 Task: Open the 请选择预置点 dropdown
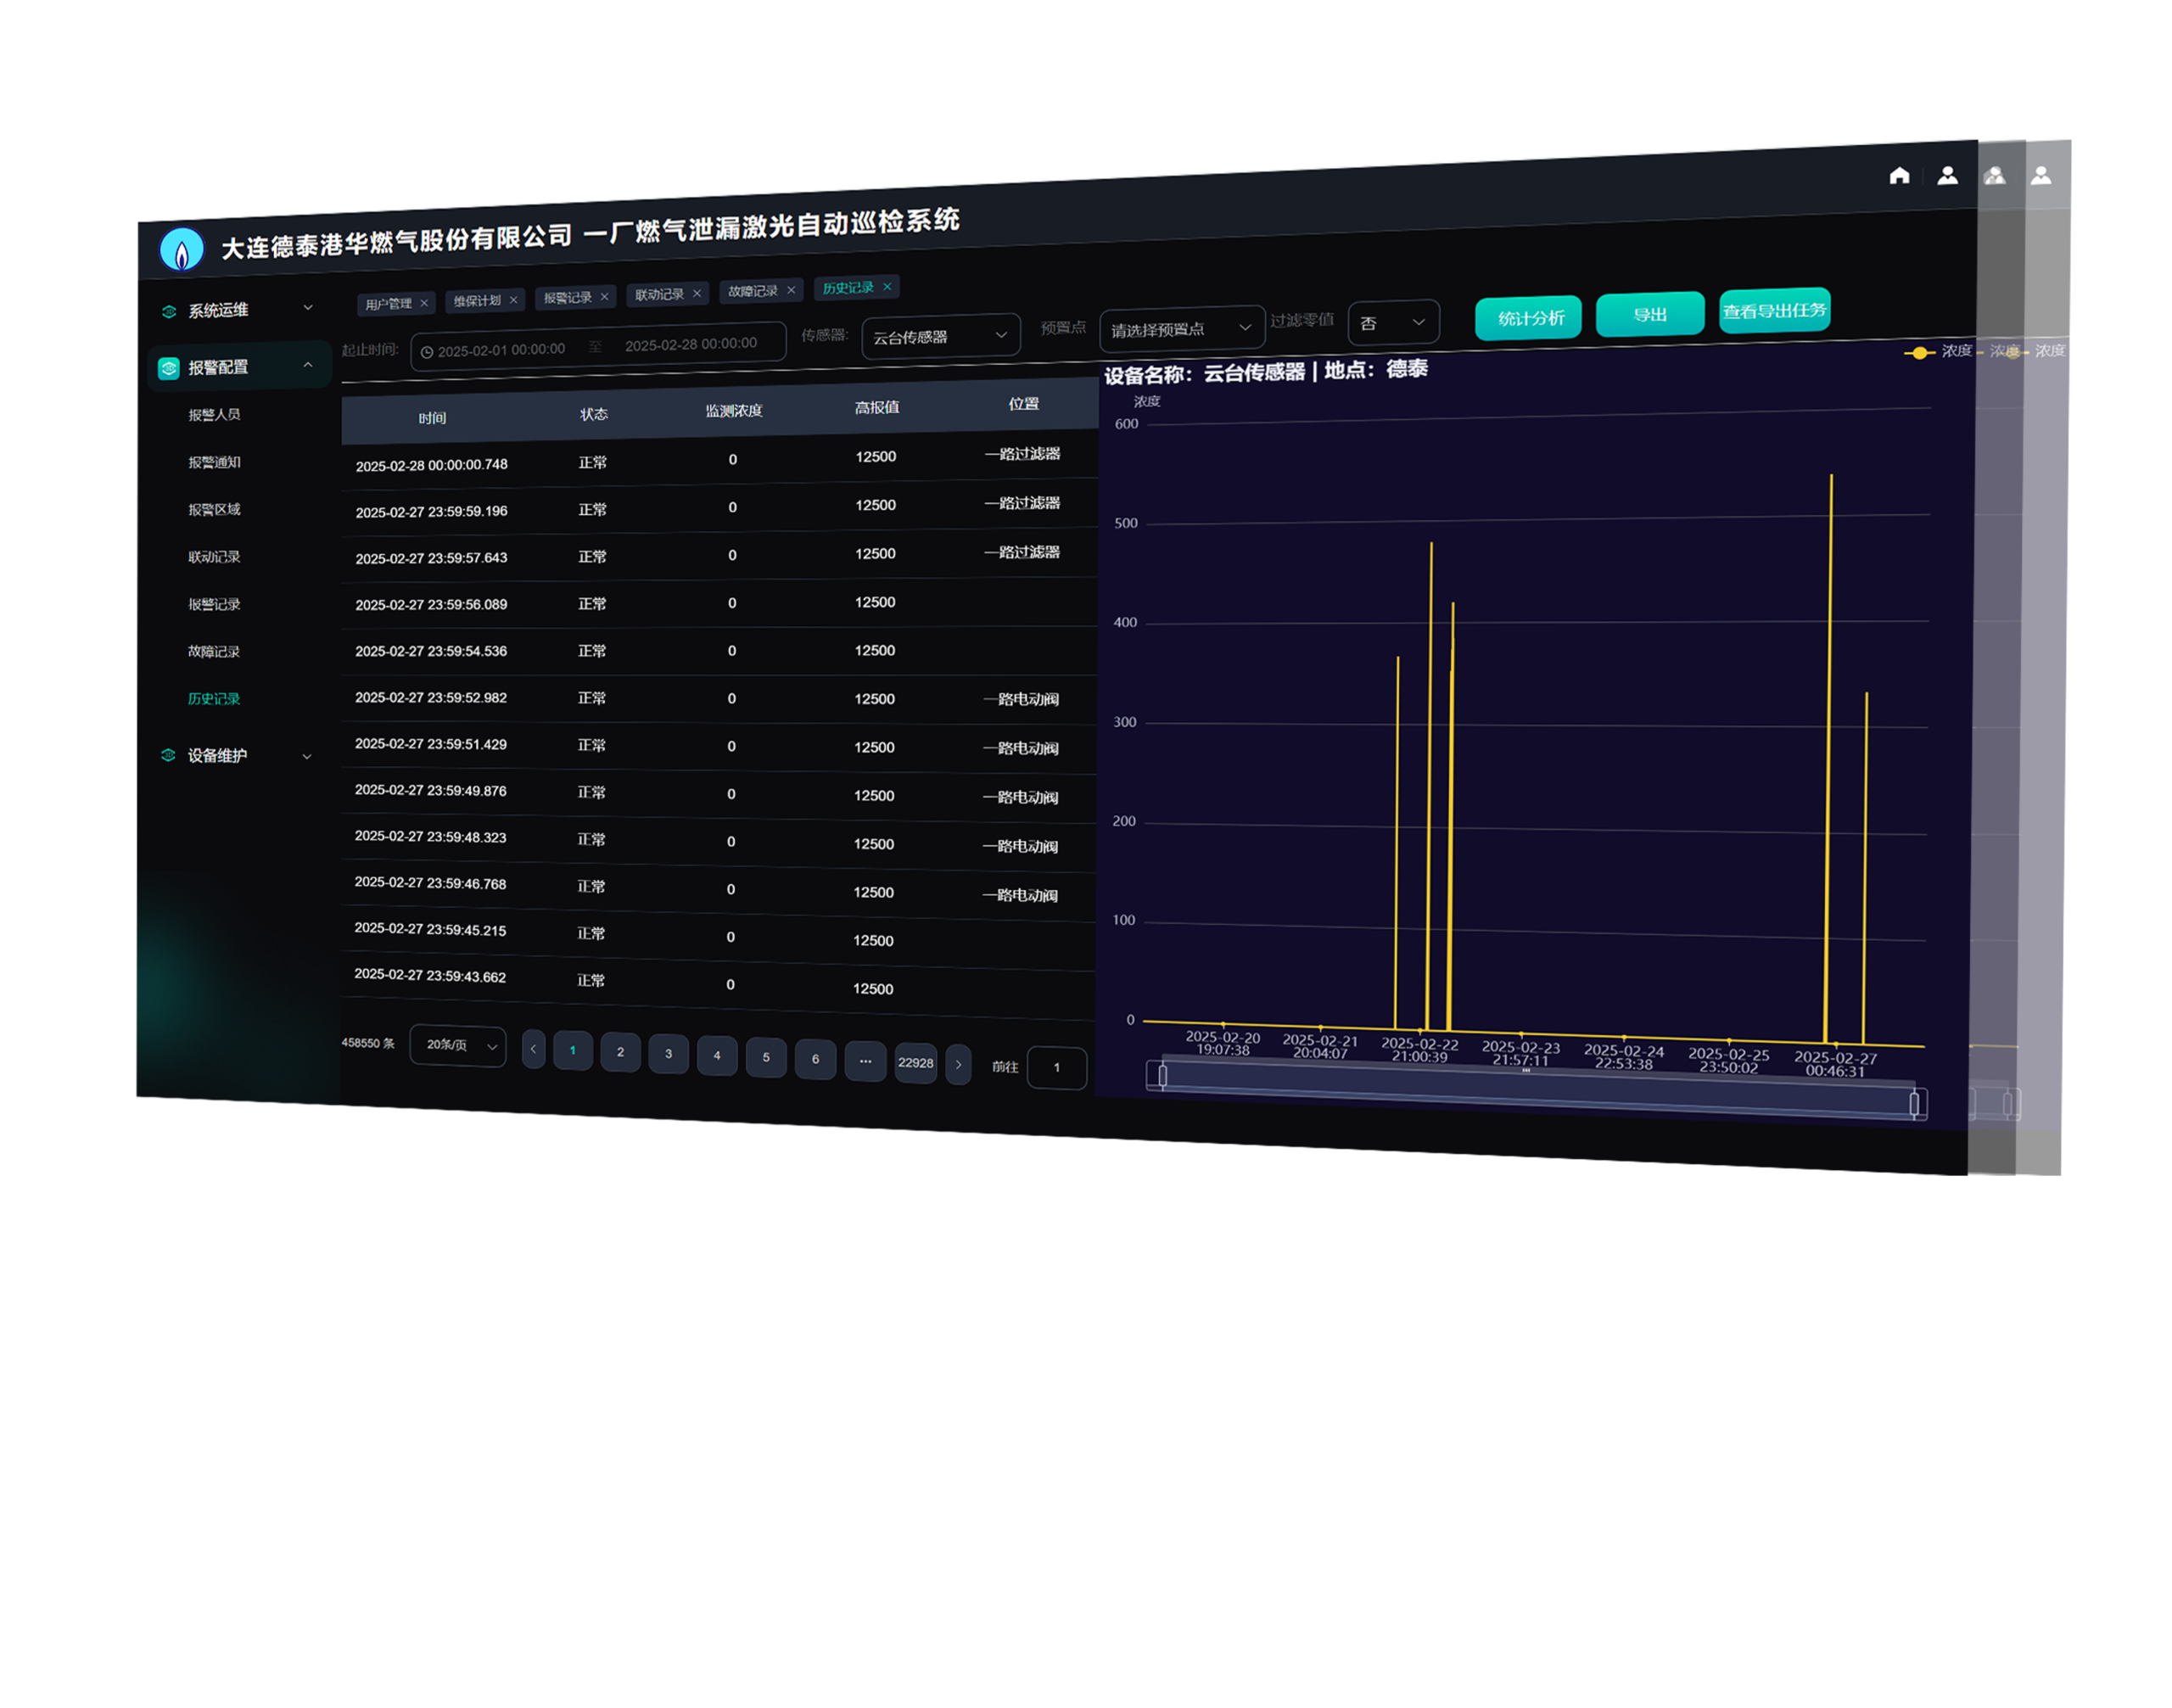click(x=1181, y=329)
